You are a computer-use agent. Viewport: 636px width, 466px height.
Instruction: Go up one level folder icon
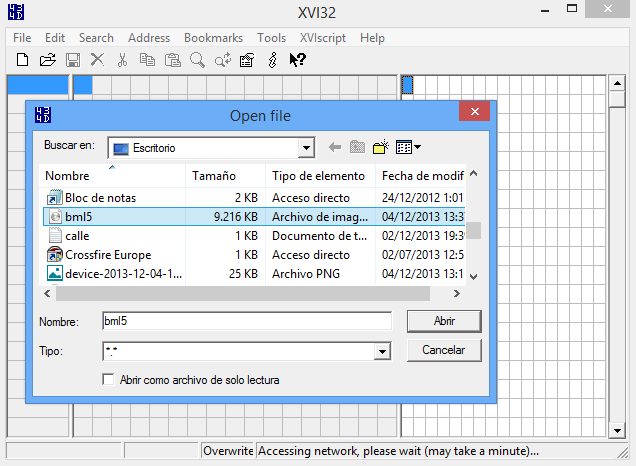coord(357,148)
